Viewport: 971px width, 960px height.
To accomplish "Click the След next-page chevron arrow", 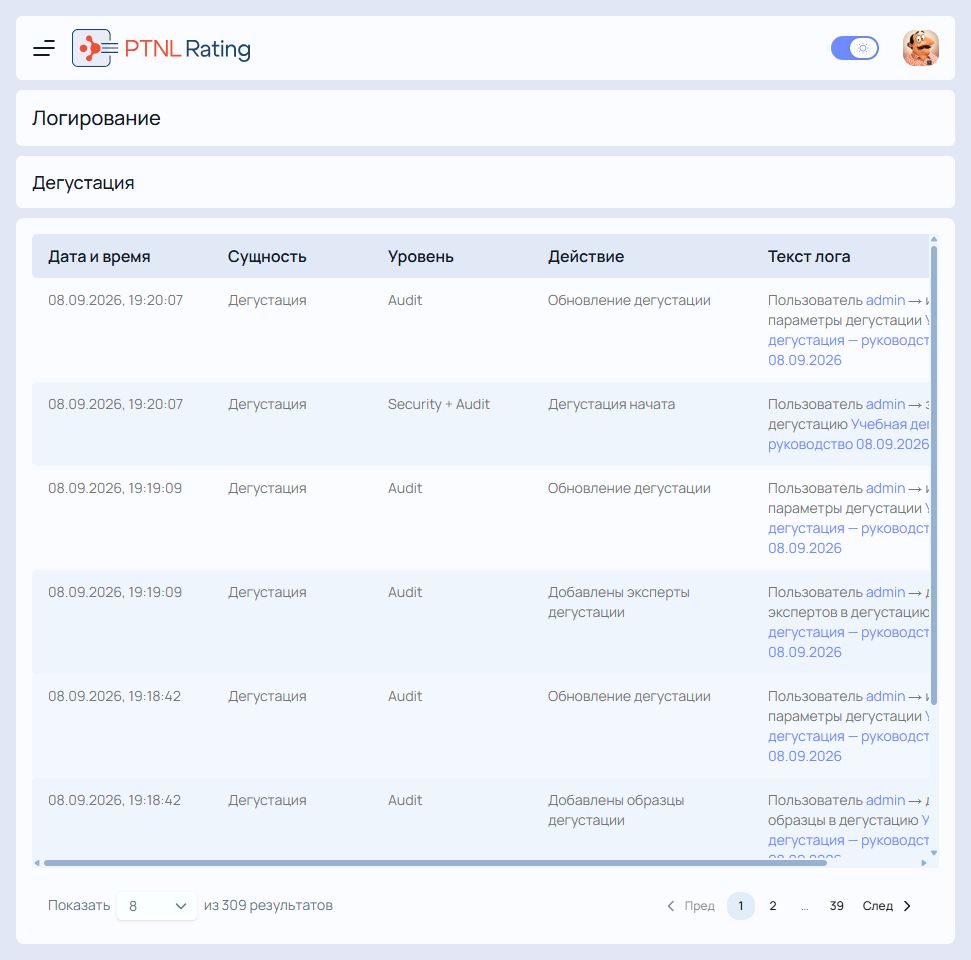I will (907, 905).
